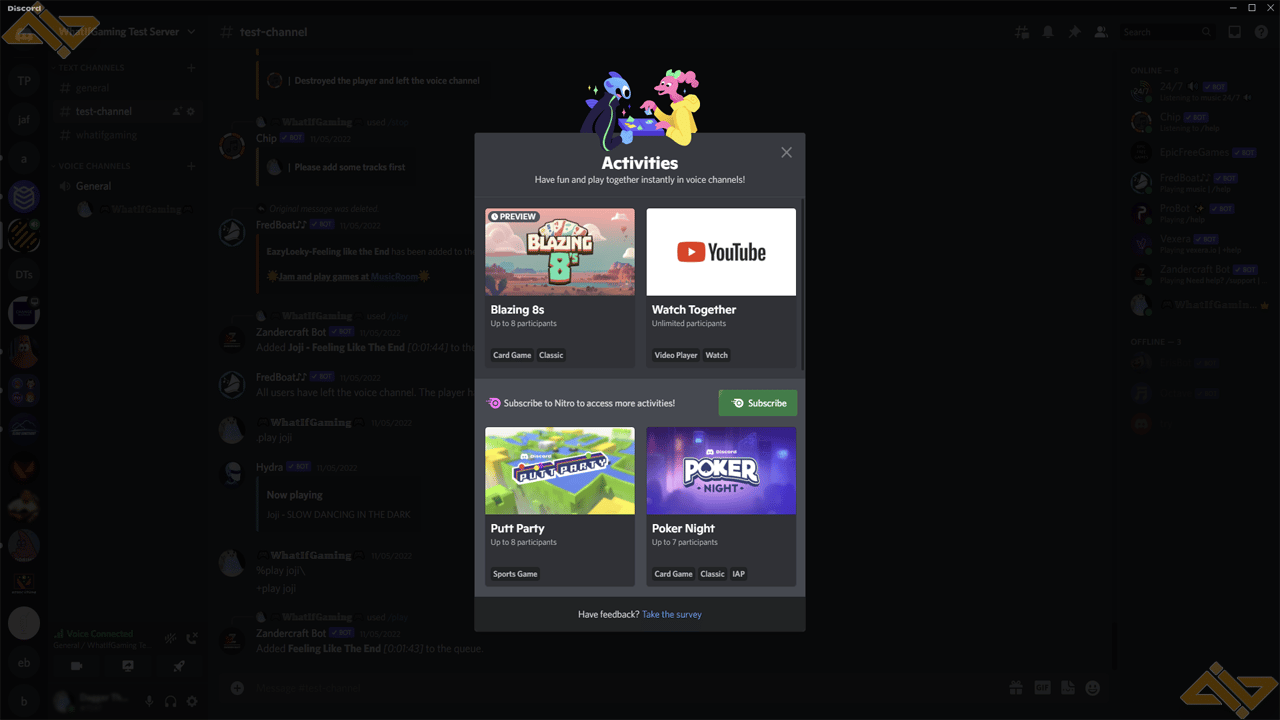Click create invite icon on test-channel

click(x=177, y=111)
